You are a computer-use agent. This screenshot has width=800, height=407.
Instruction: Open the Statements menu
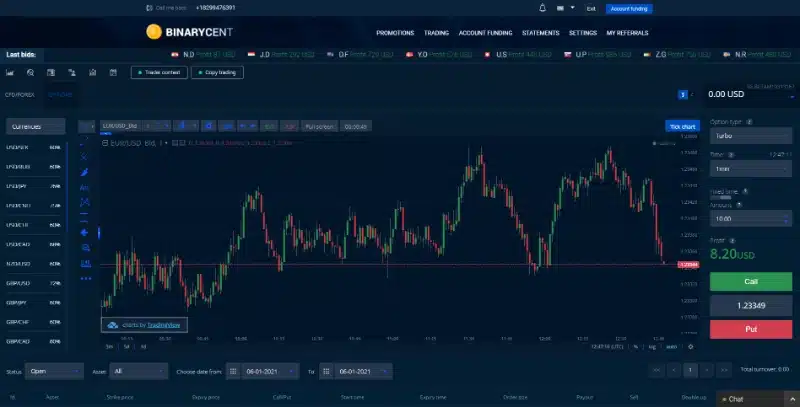(540, 33)
